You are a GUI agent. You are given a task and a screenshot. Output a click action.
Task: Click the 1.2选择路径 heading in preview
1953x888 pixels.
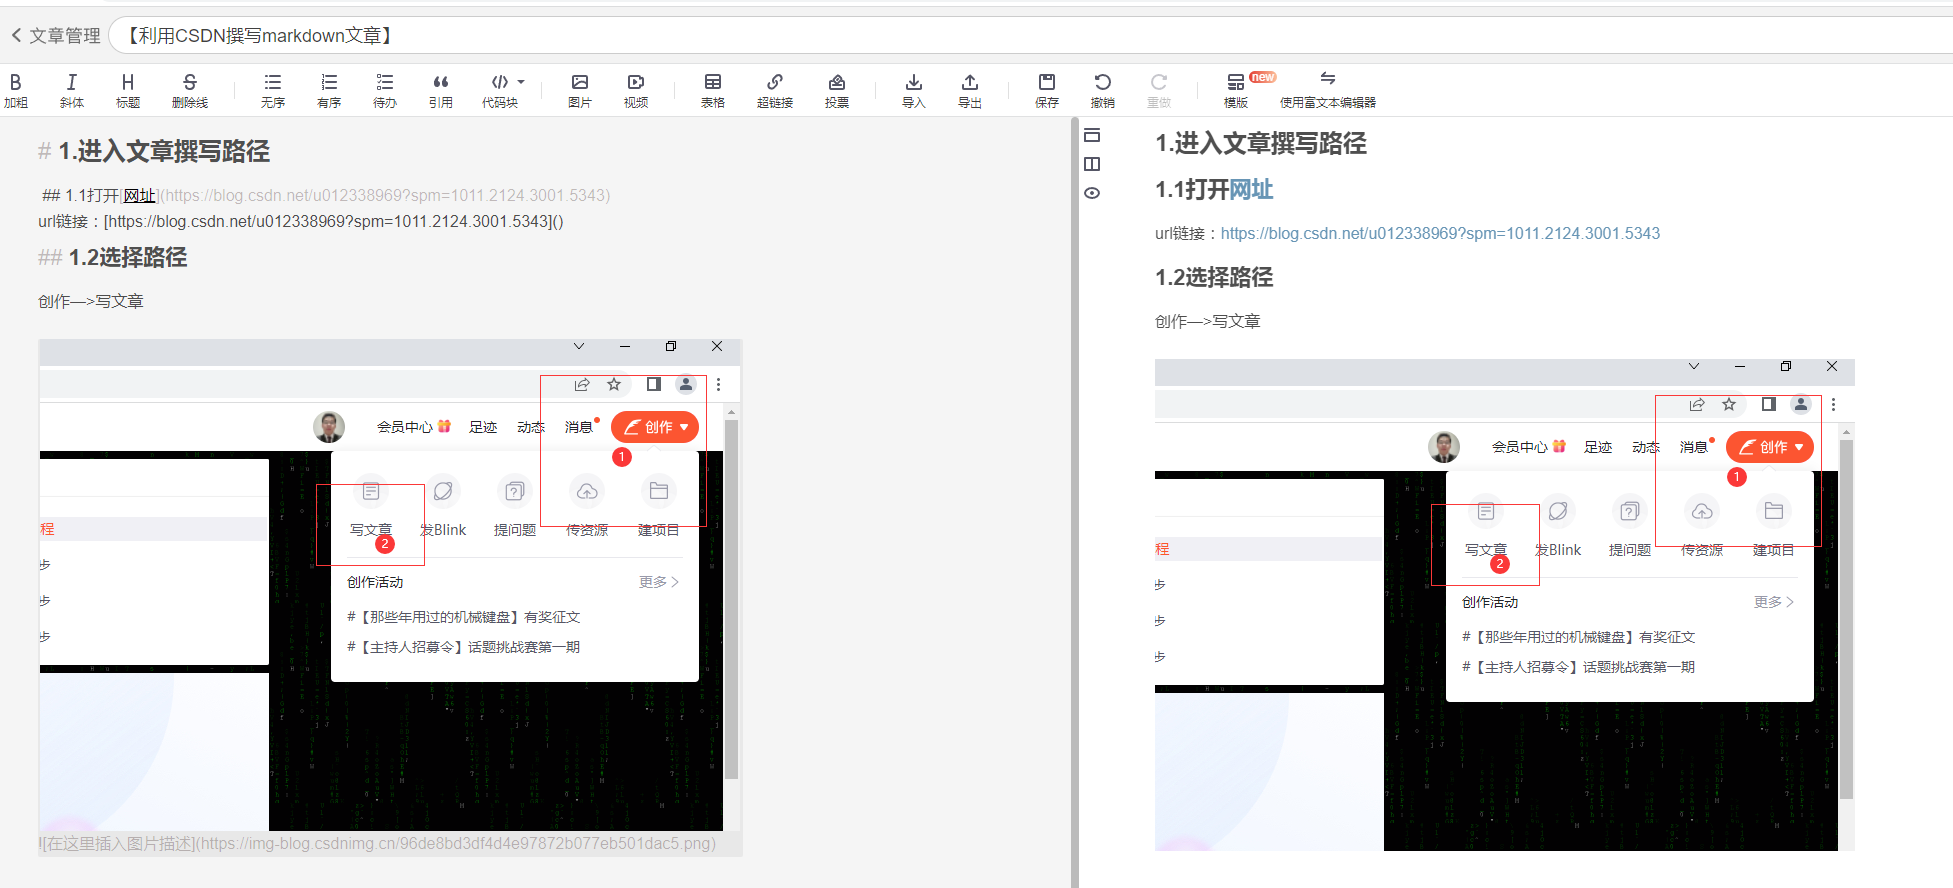click(1214, 277)
